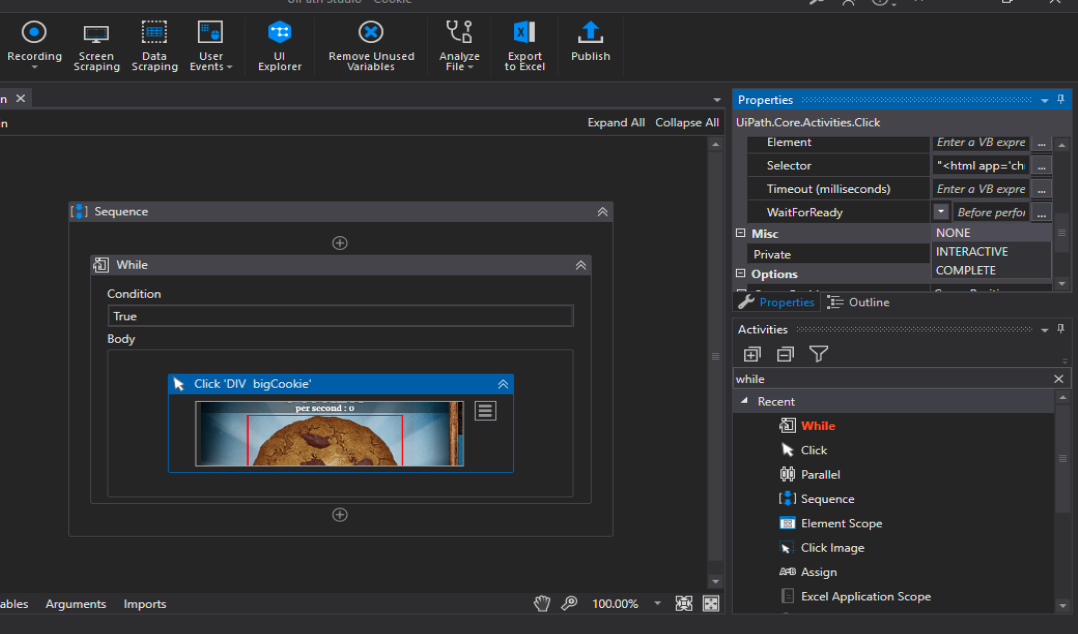Collapse the Click 'DIV bigCookie' activity
This screenshot has width=1078, height=634.
[x=503, y=384]
